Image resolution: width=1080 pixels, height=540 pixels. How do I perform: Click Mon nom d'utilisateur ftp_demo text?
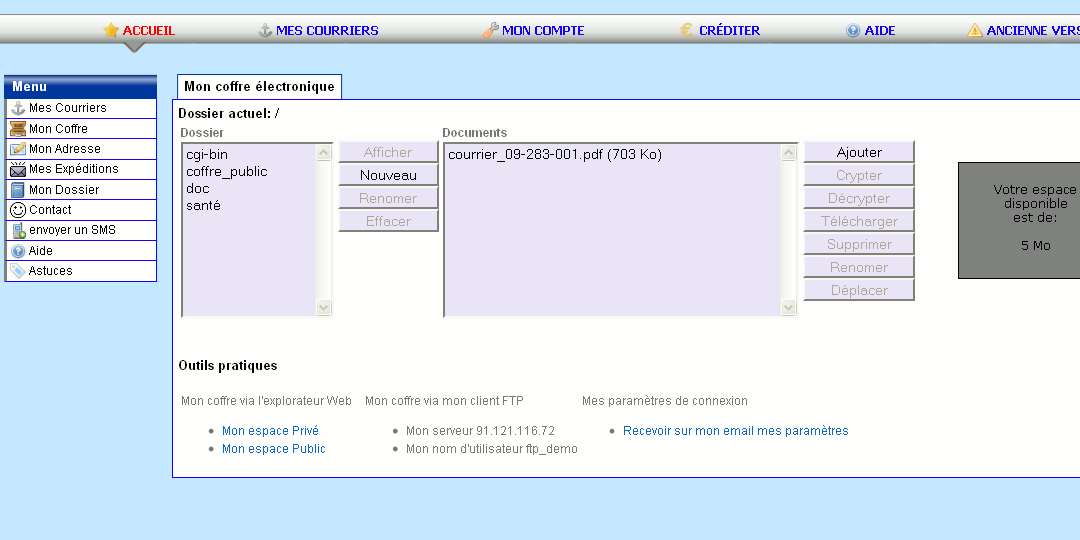pyautogui.click(x=492, y=449)
